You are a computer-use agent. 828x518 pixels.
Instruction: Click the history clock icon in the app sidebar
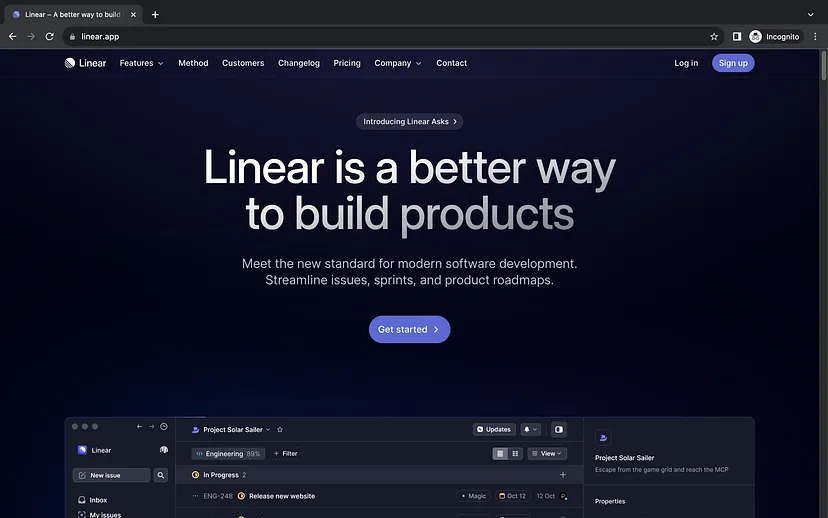pos(164,426)
